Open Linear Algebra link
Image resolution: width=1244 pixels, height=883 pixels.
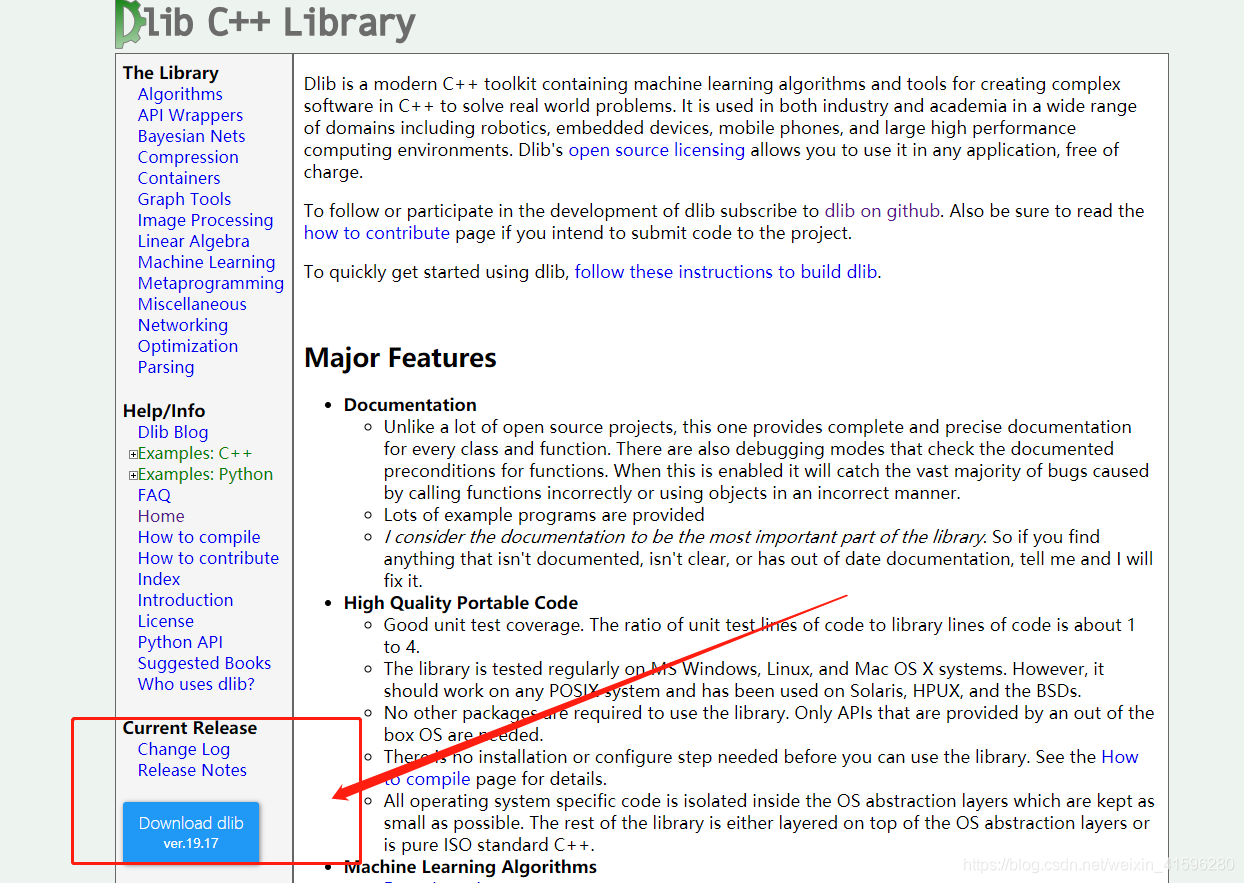click(x=194, y=241)
